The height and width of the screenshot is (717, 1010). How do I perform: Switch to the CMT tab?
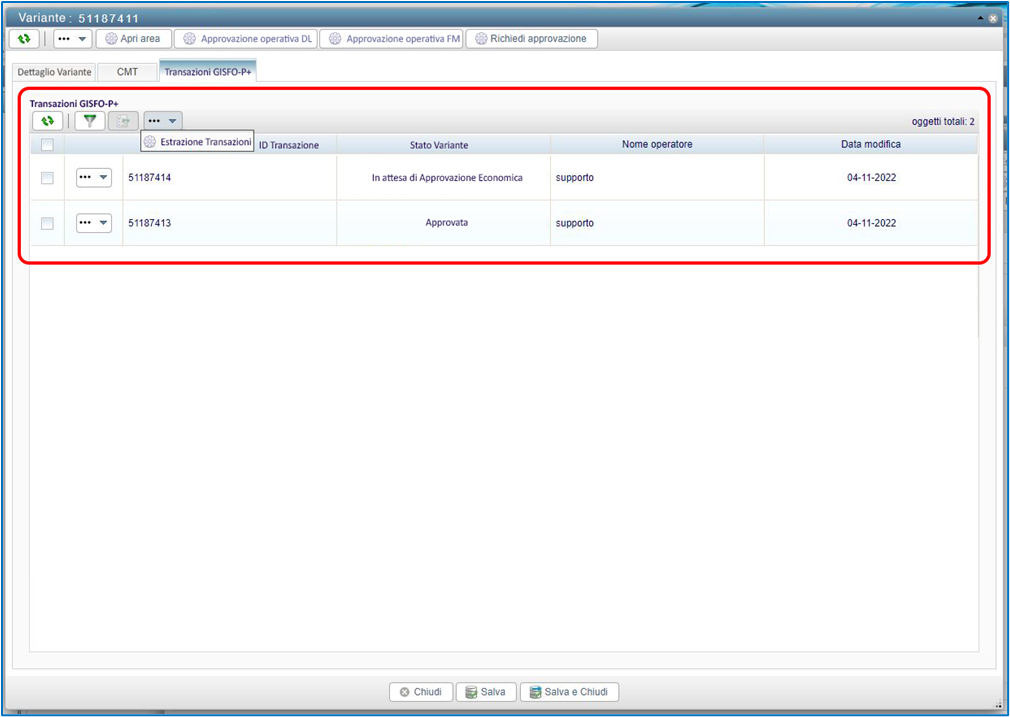tap(127, 72)
